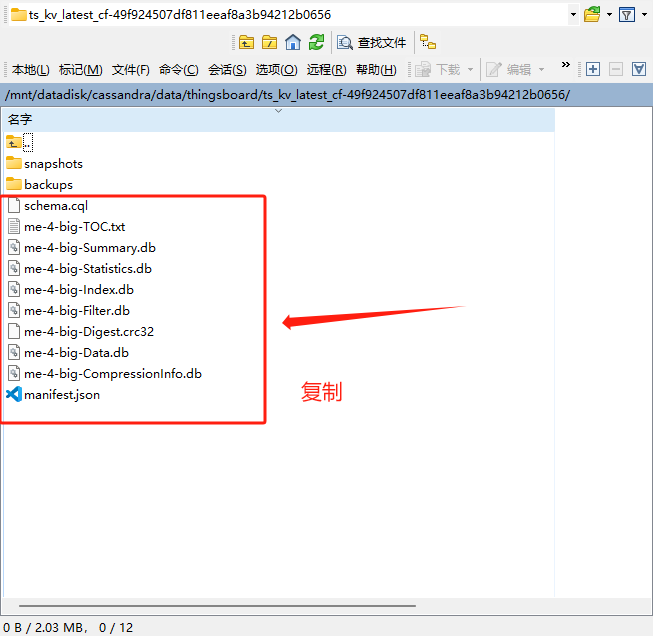The image size is (653, 636).
Task: Click the select all check icon
Action: pos(638,69)
